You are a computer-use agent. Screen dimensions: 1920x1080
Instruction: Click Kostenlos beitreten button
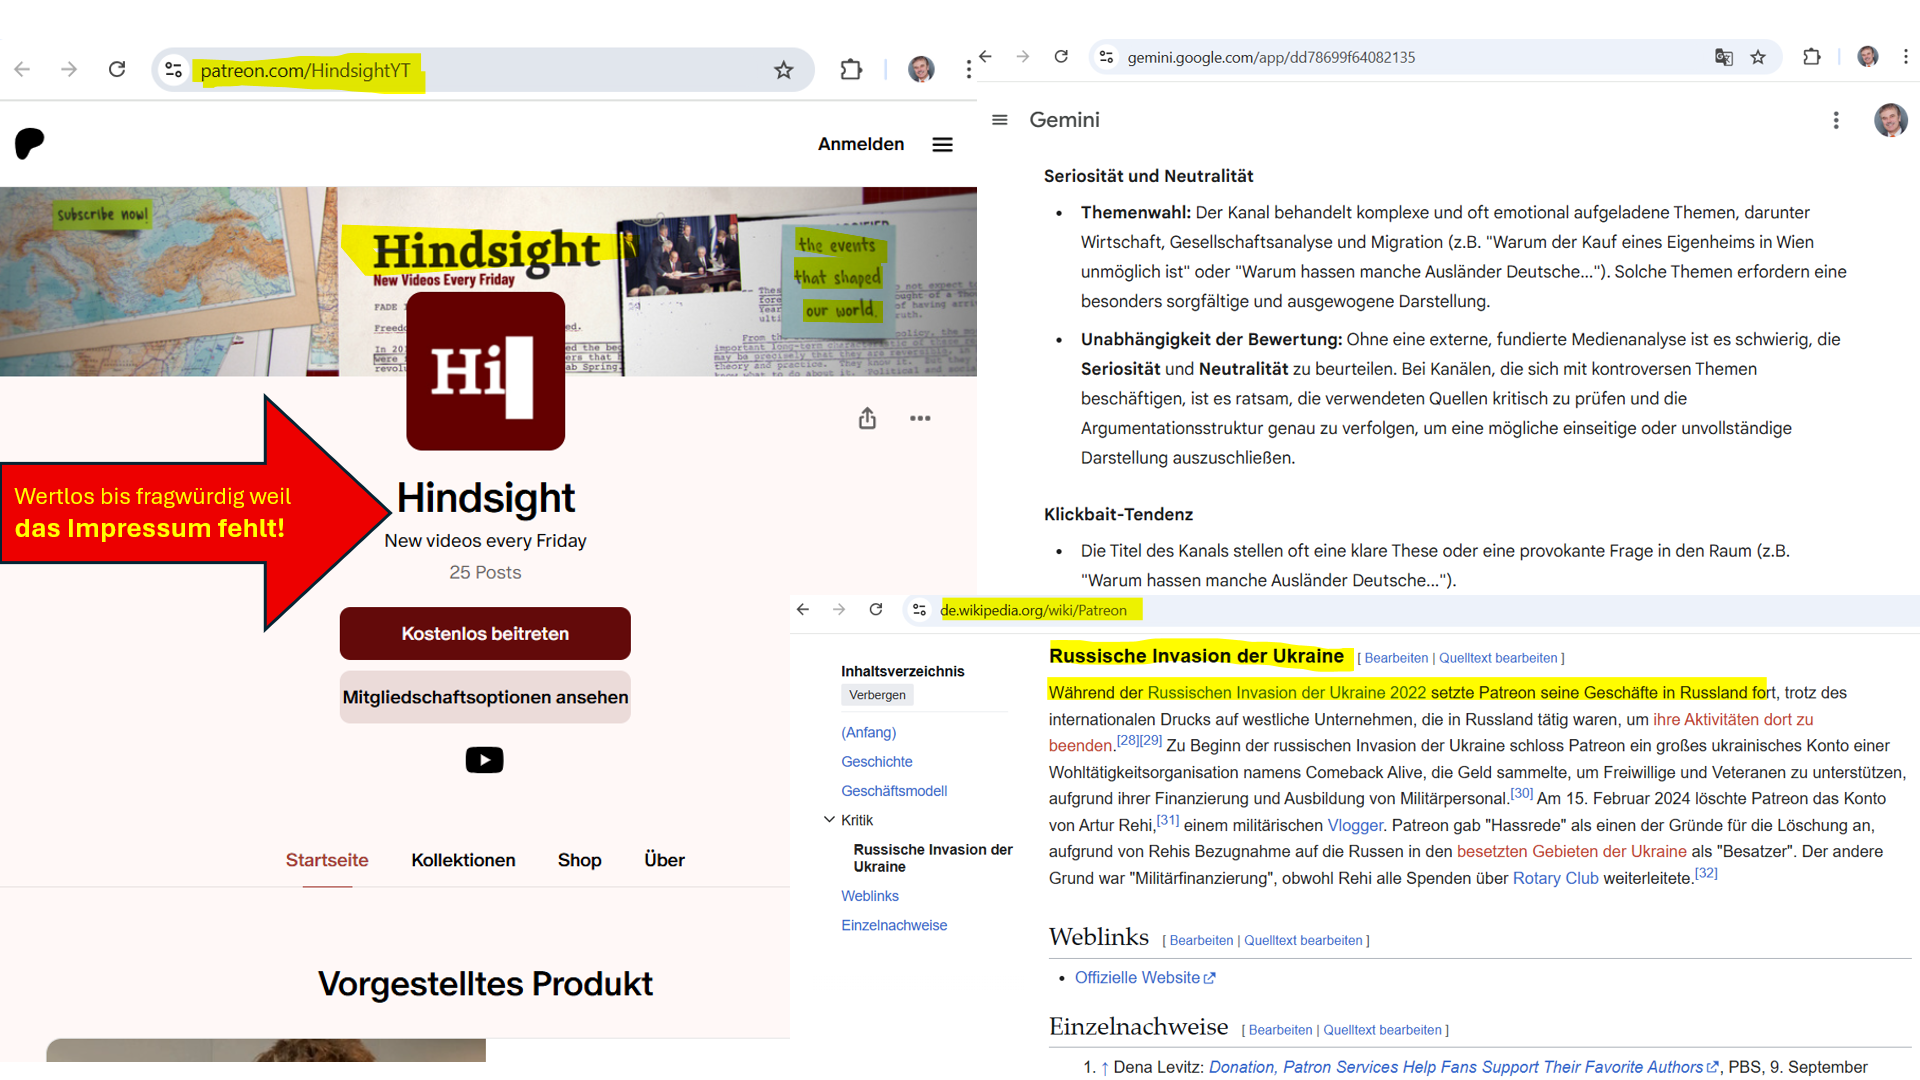[485, 634]
